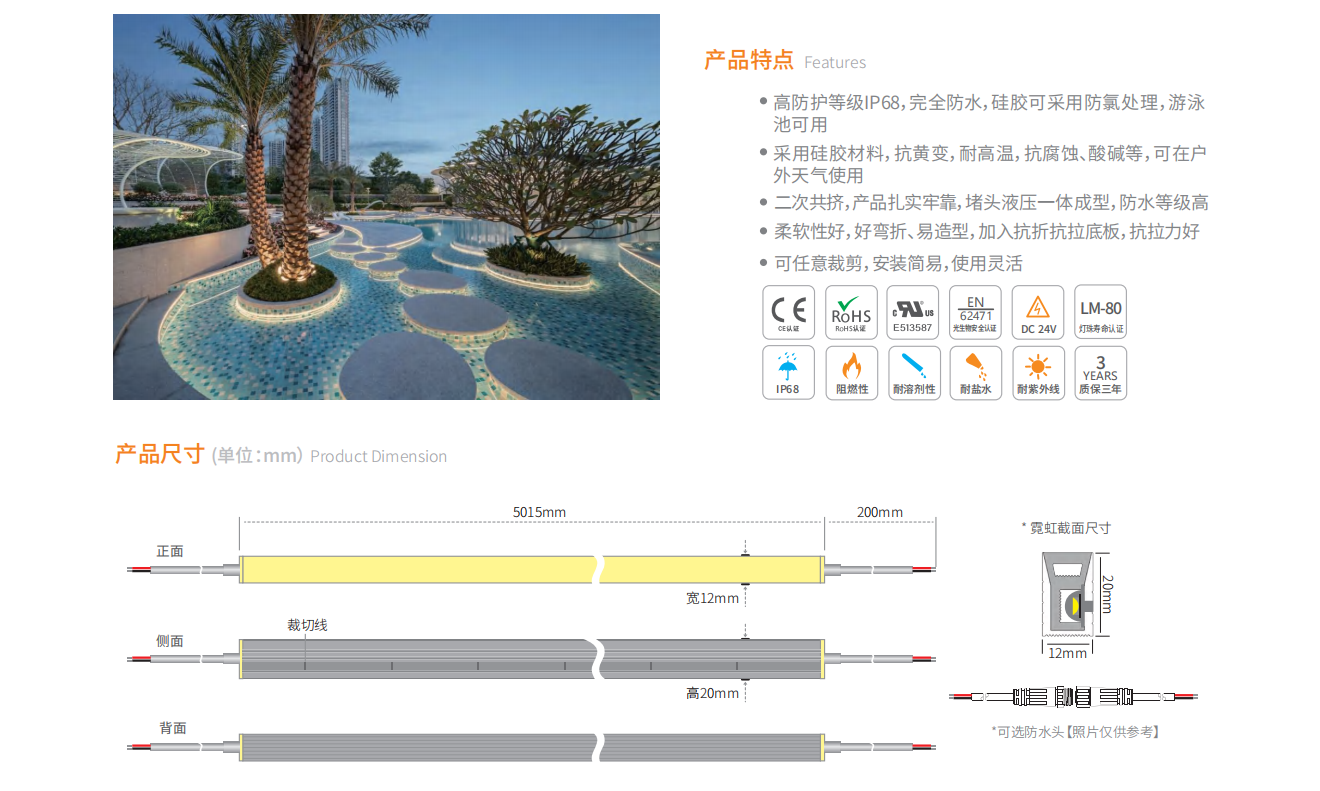Image resolution: width=1320 pixels, height=791 pixels.
Task: Click the DC 24V voltage warning icon
Action: point(1037,312)
